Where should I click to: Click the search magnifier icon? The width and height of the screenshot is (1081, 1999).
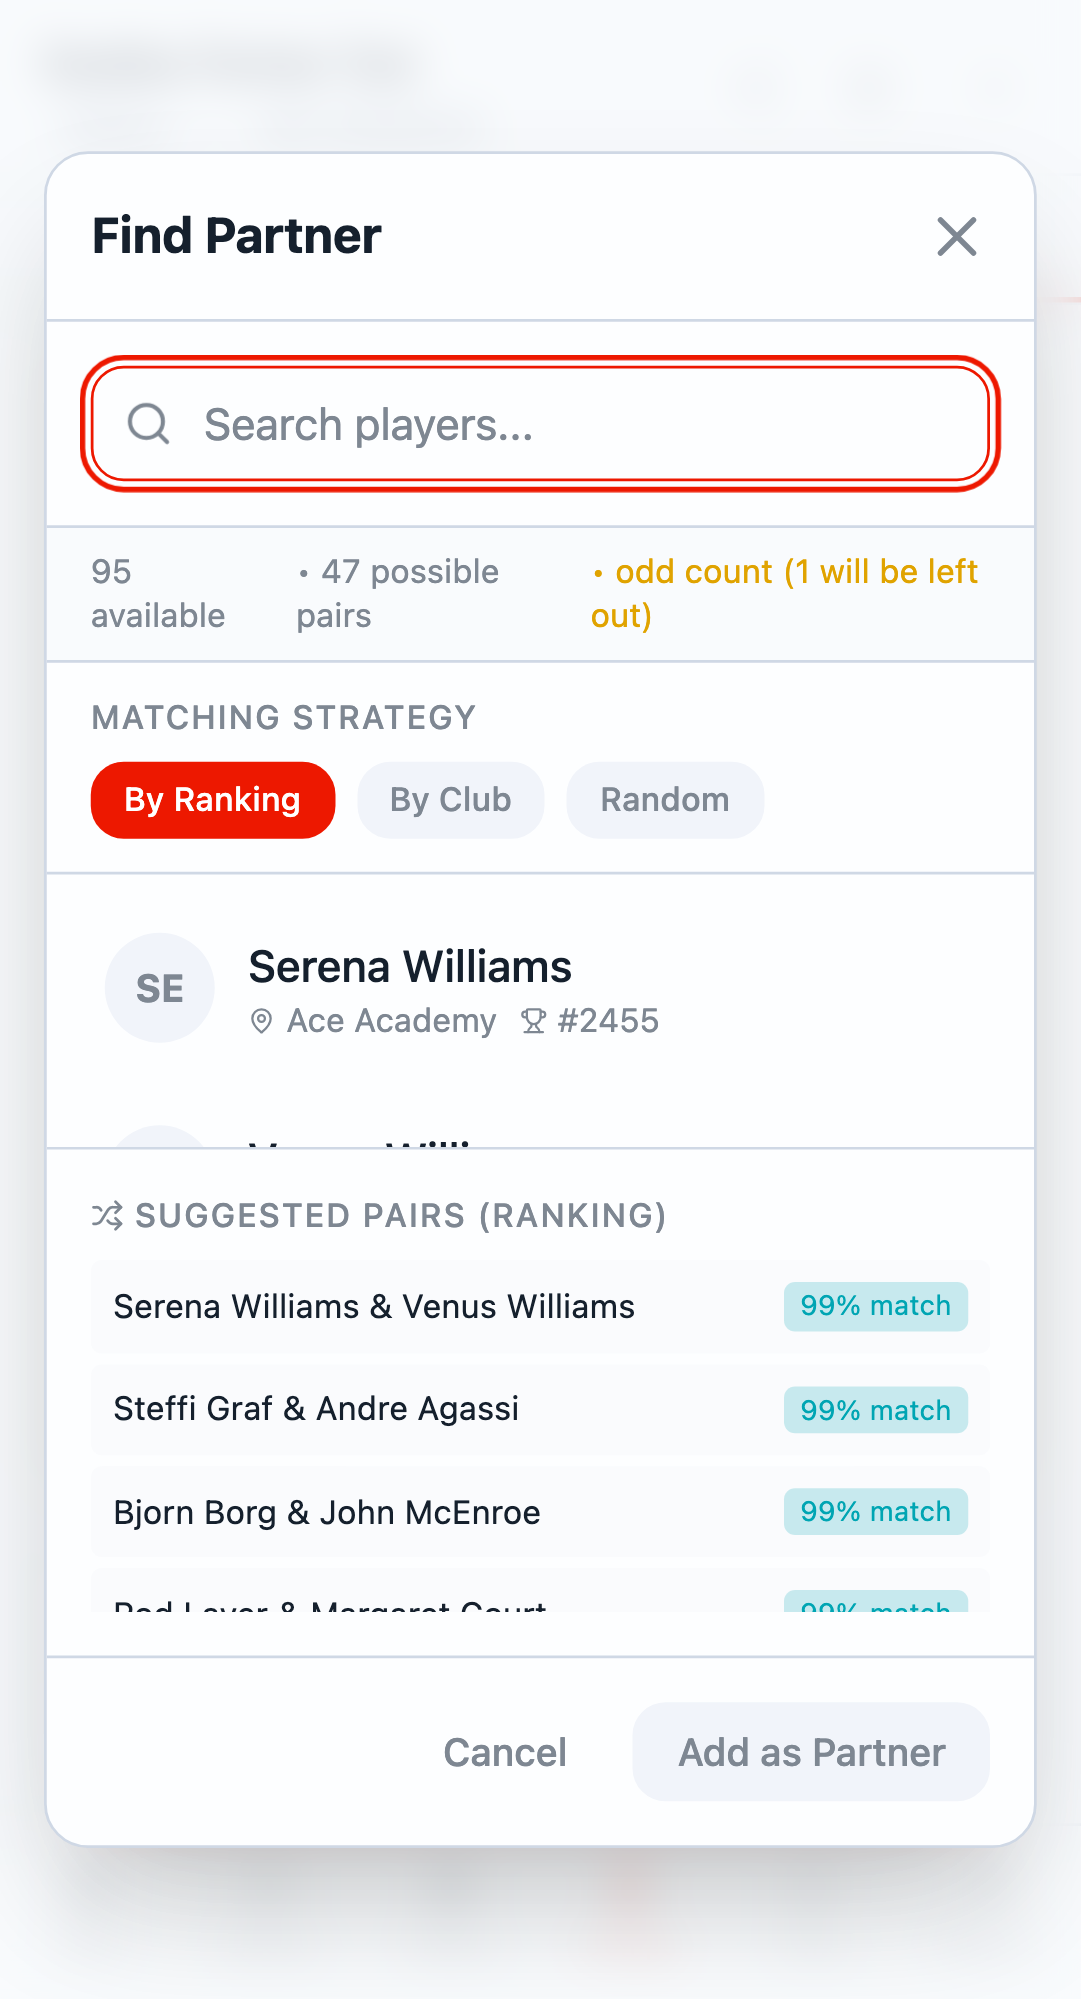[148, 424]
